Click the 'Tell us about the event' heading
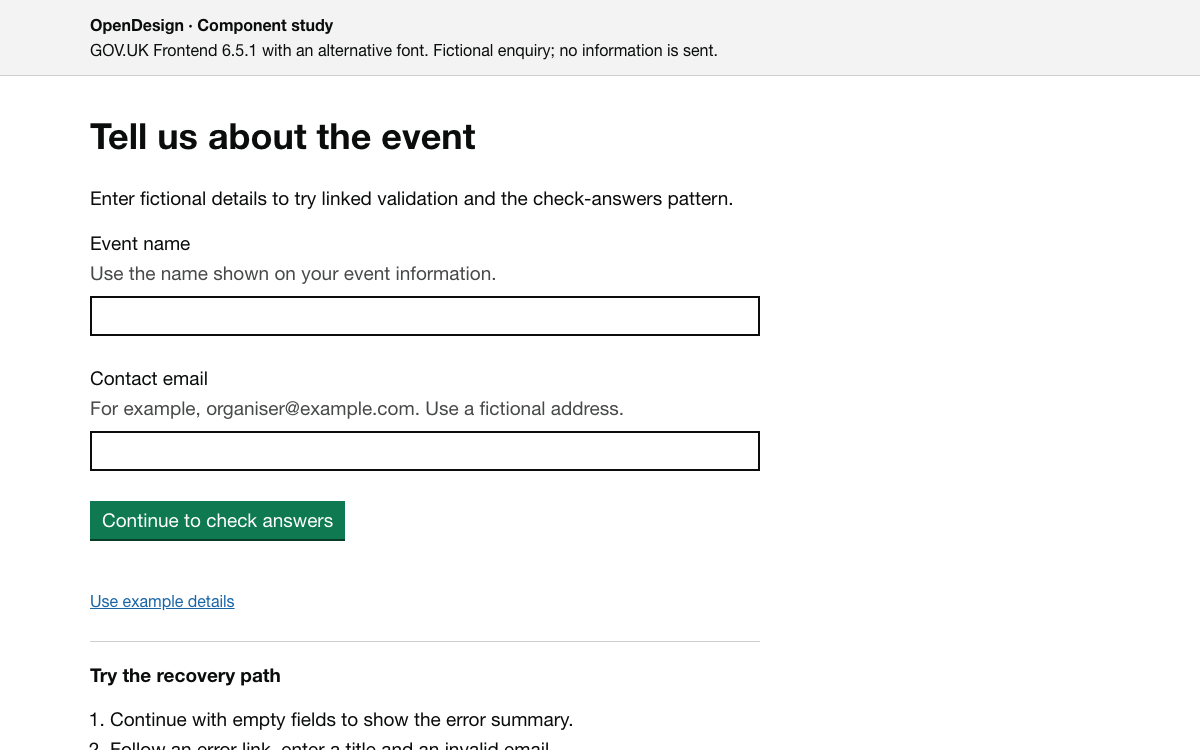This screenshot has width=1200, height=750. coord(283,137)
